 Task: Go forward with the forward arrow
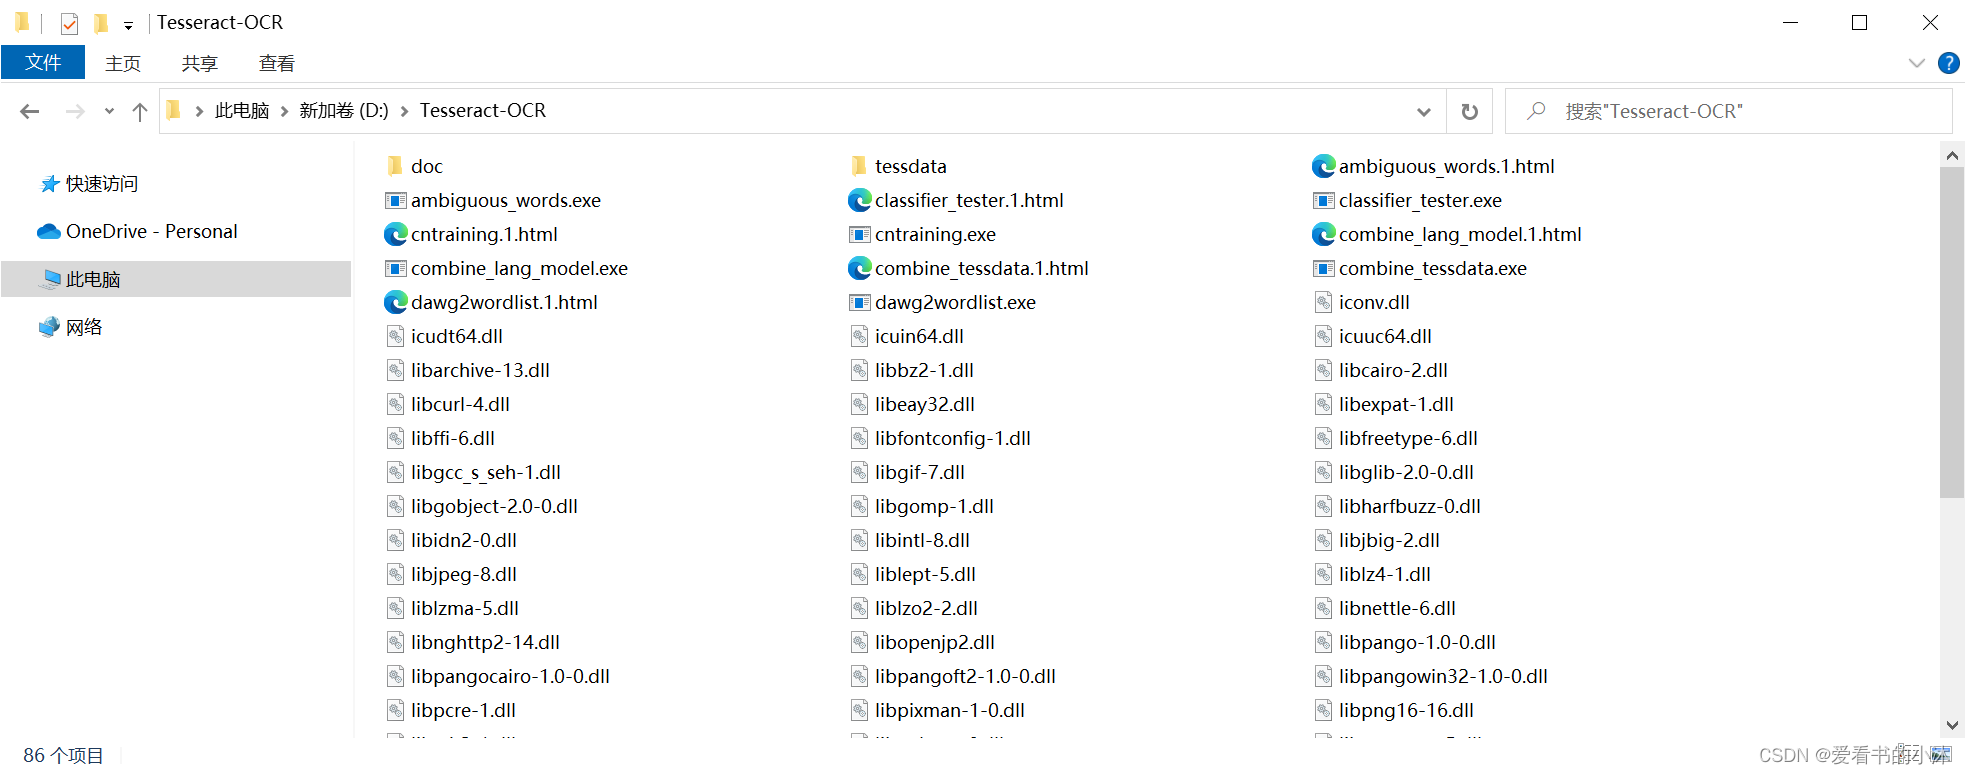[75, 111]
